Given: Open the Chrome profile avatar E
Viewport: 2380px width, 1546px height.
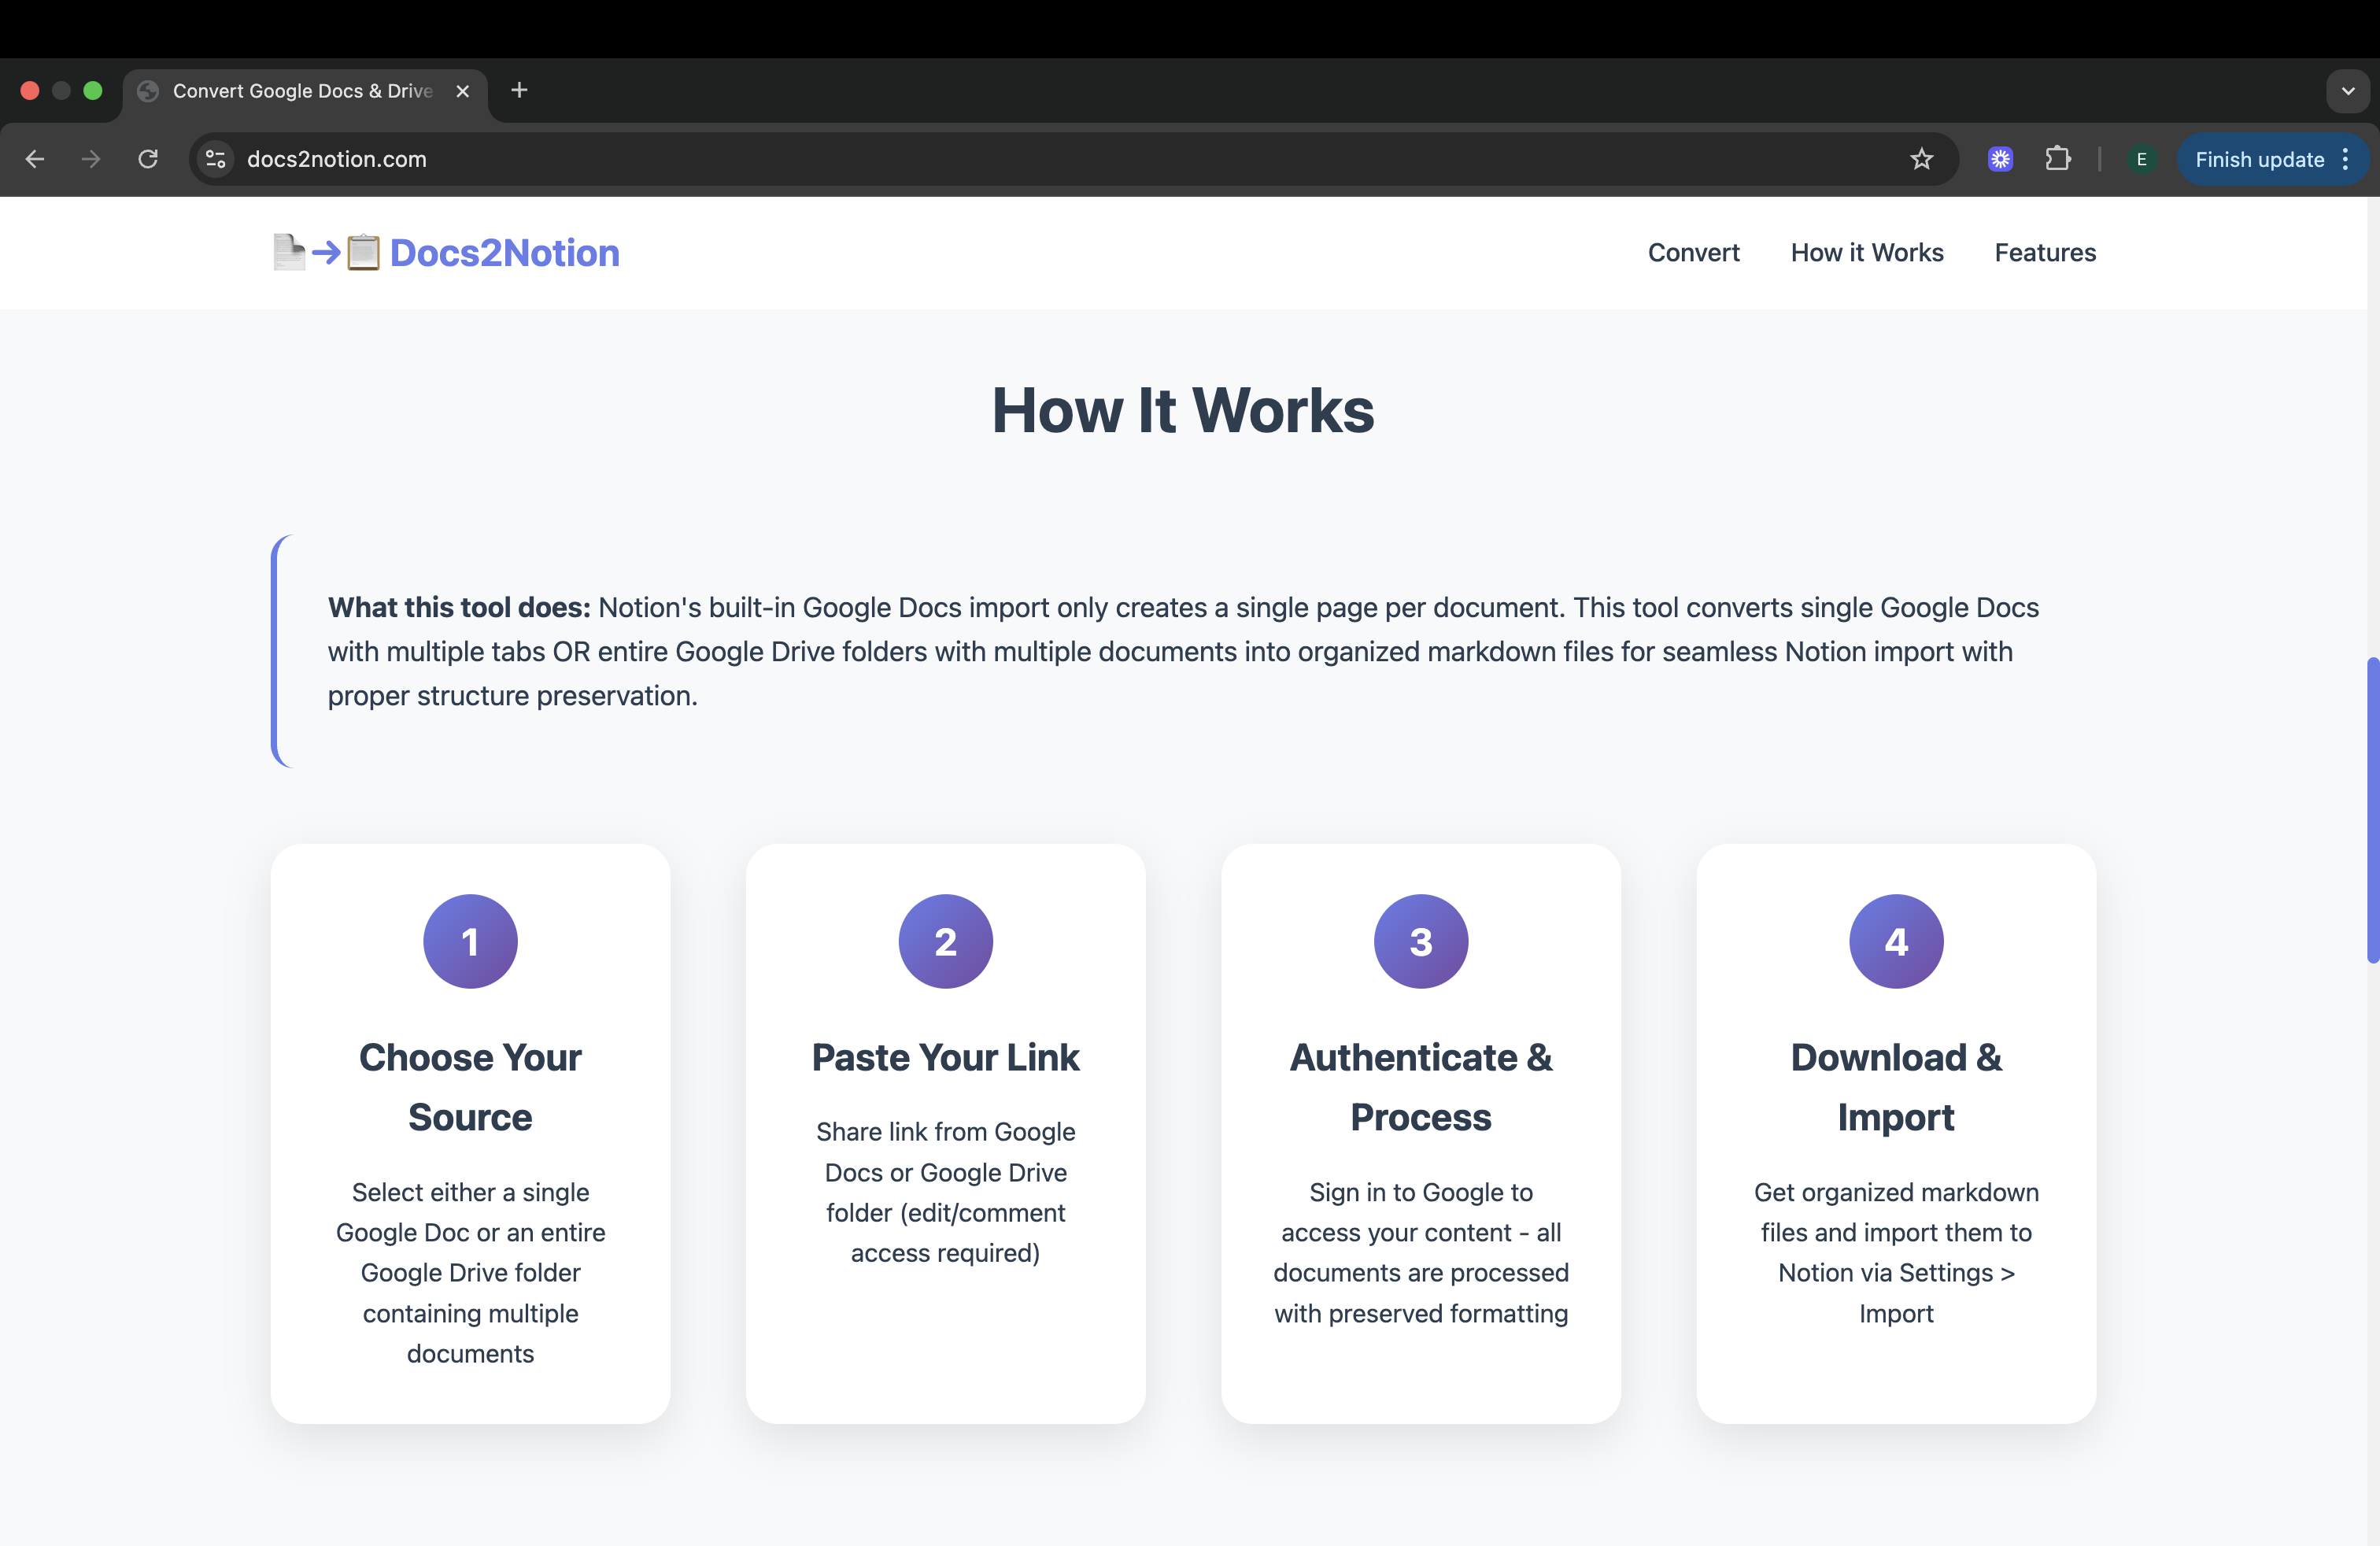Looking at the screenshot, I should click(2141, 159).
